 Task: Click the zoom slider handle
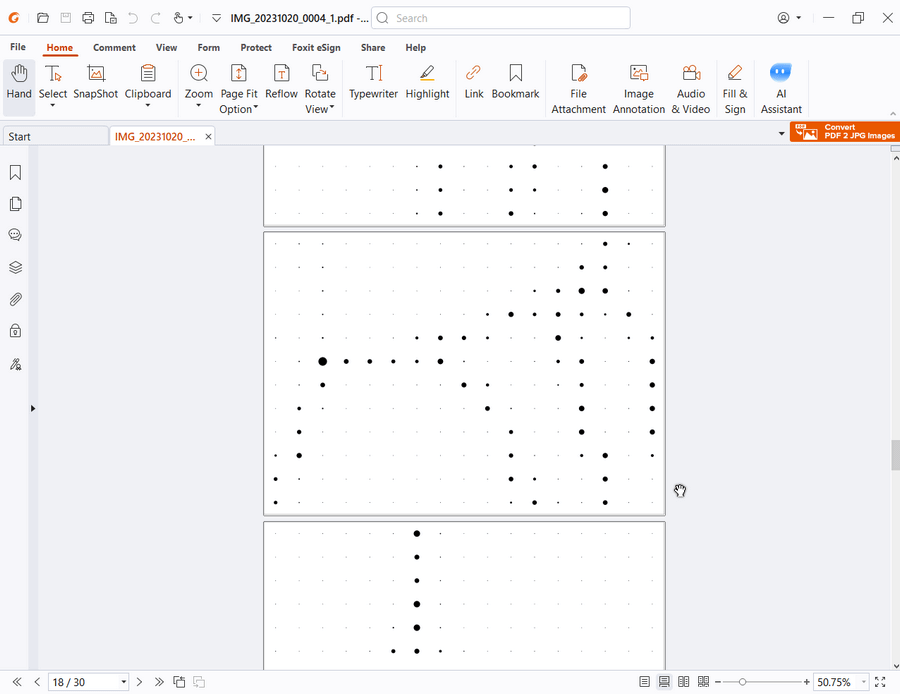[x=742, y=682]
